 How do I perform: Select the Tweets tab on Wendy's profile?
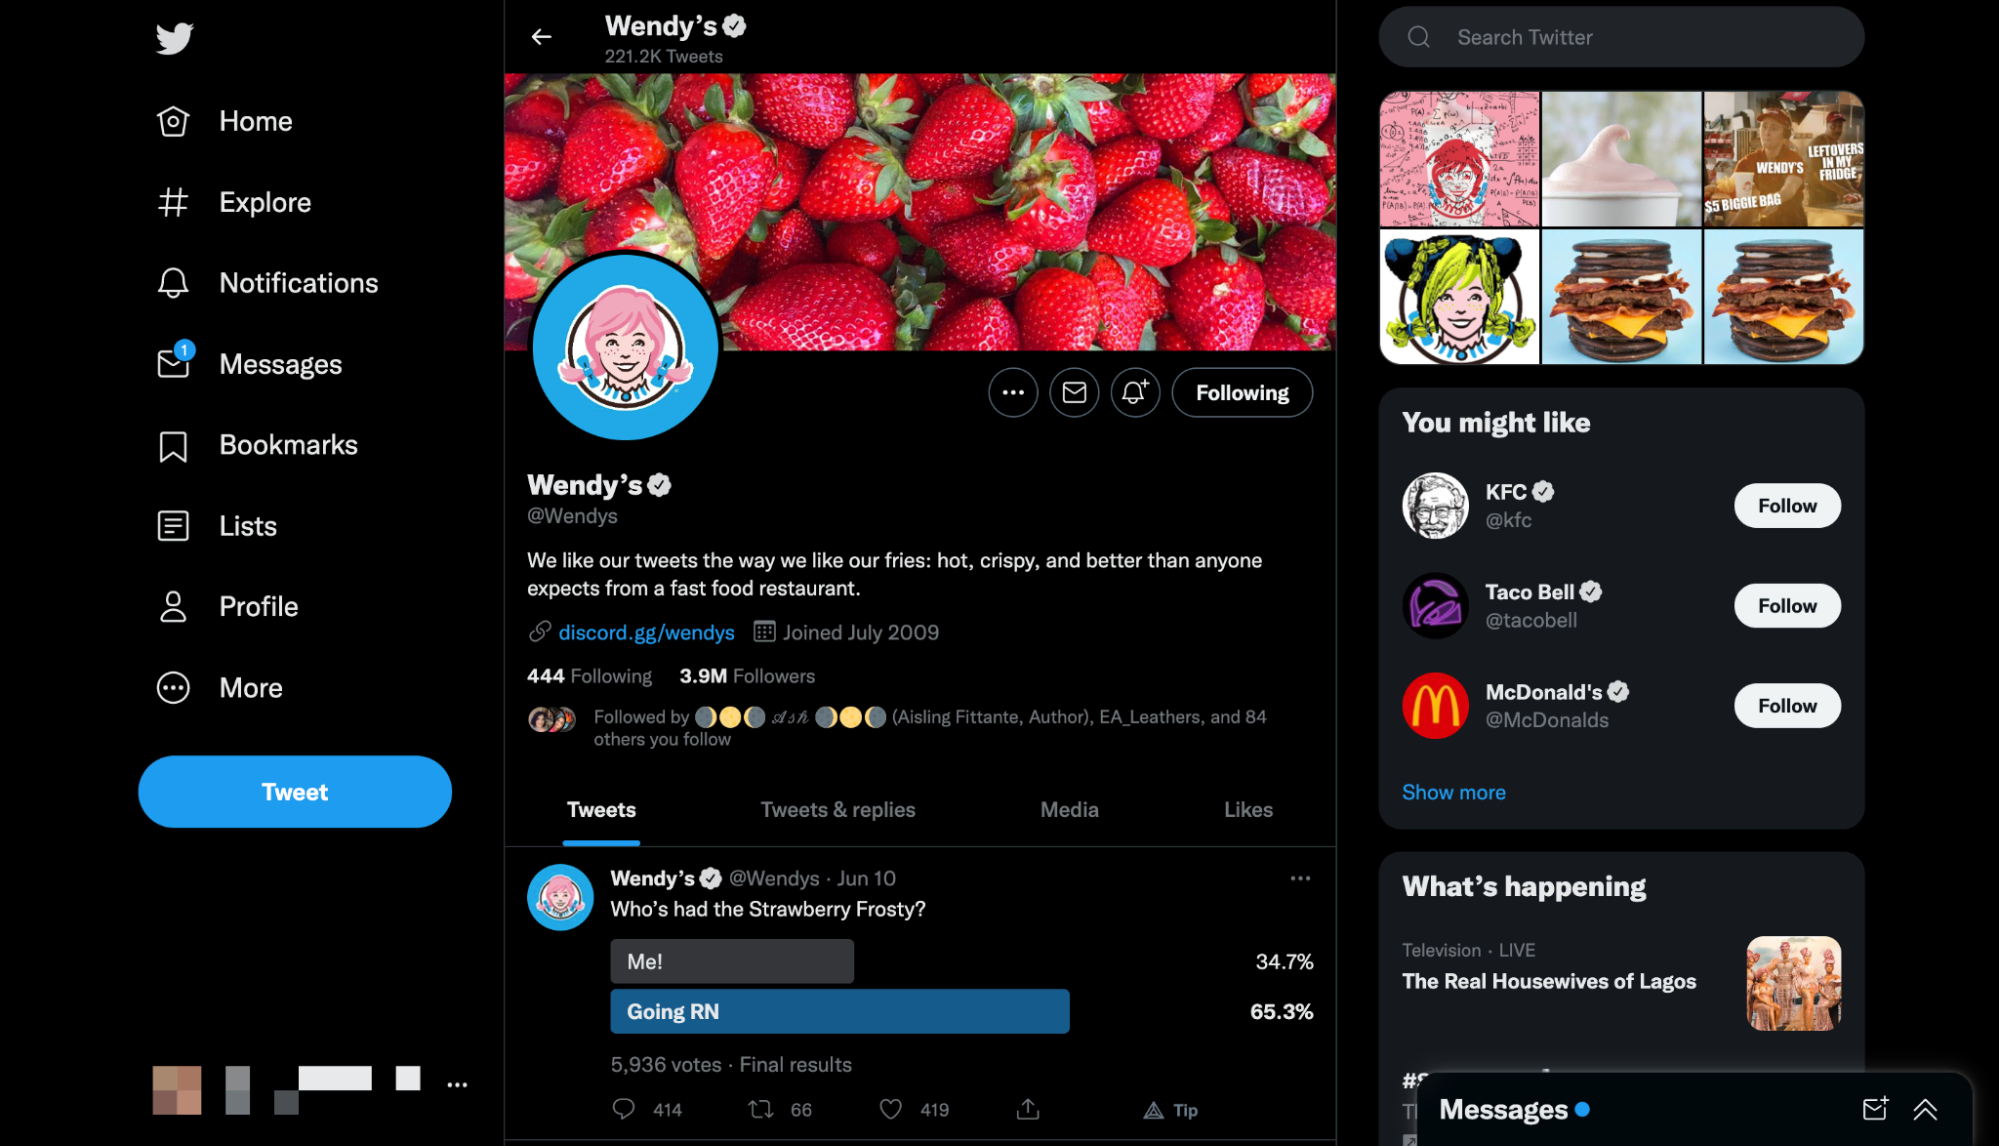click(600, 810)
